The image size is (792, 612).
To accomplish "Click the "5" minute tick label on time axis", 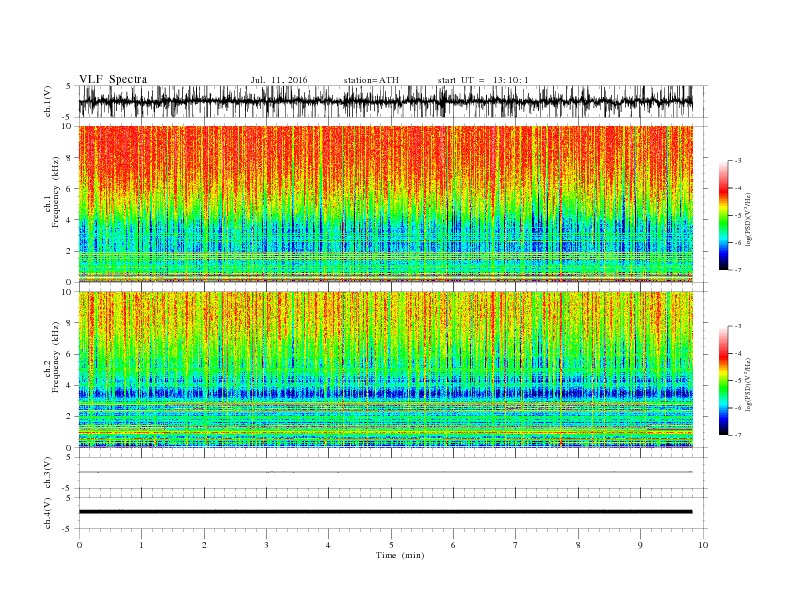I will tap(391, 545).
